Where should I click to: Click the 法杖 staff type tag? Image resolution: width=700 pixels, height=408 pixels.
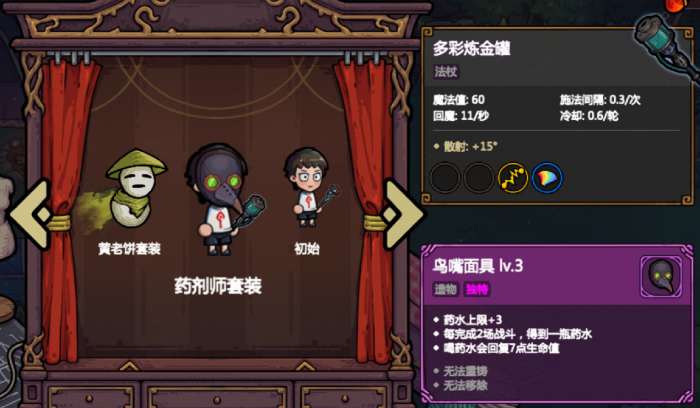[446, 71]
